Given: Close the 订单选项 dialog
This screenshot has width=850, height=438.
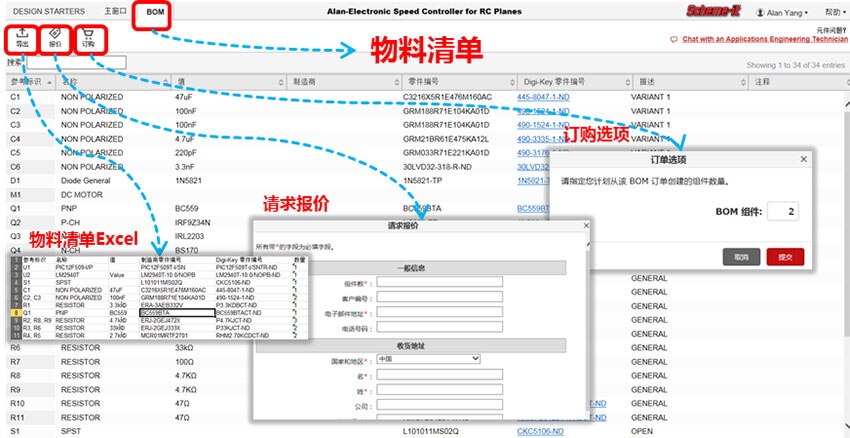Looking at the screenshot, I should click(x=803, y=159).
